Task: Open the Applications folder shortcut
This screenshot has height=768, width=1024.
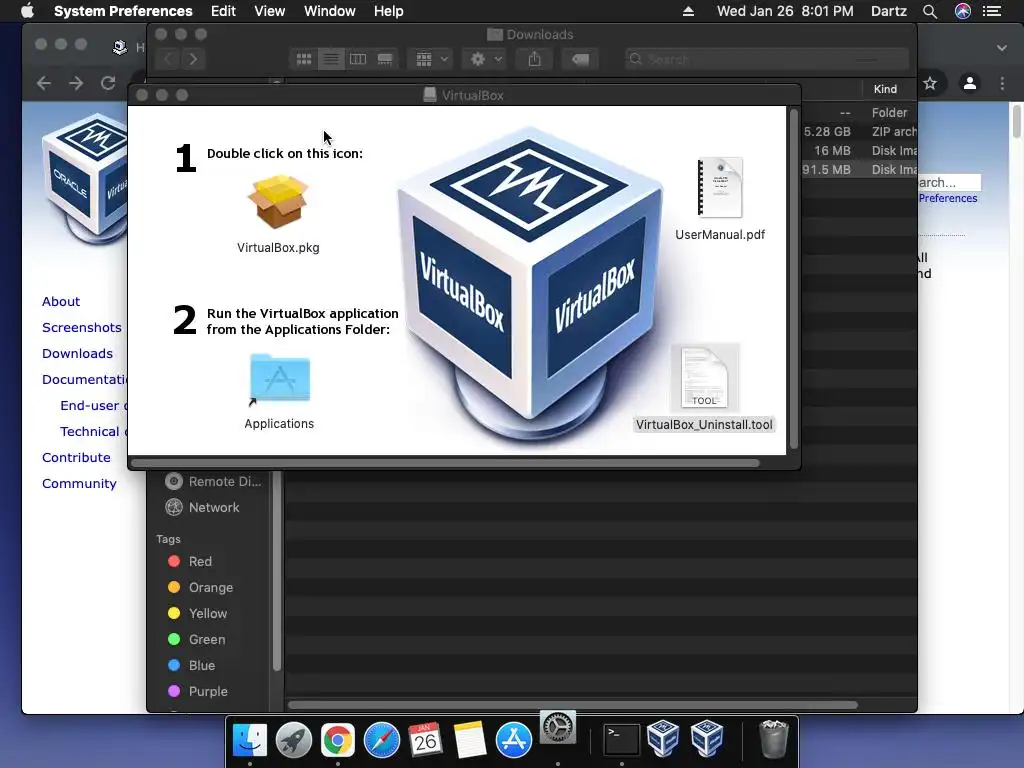Action: click(x=280, y=379)
